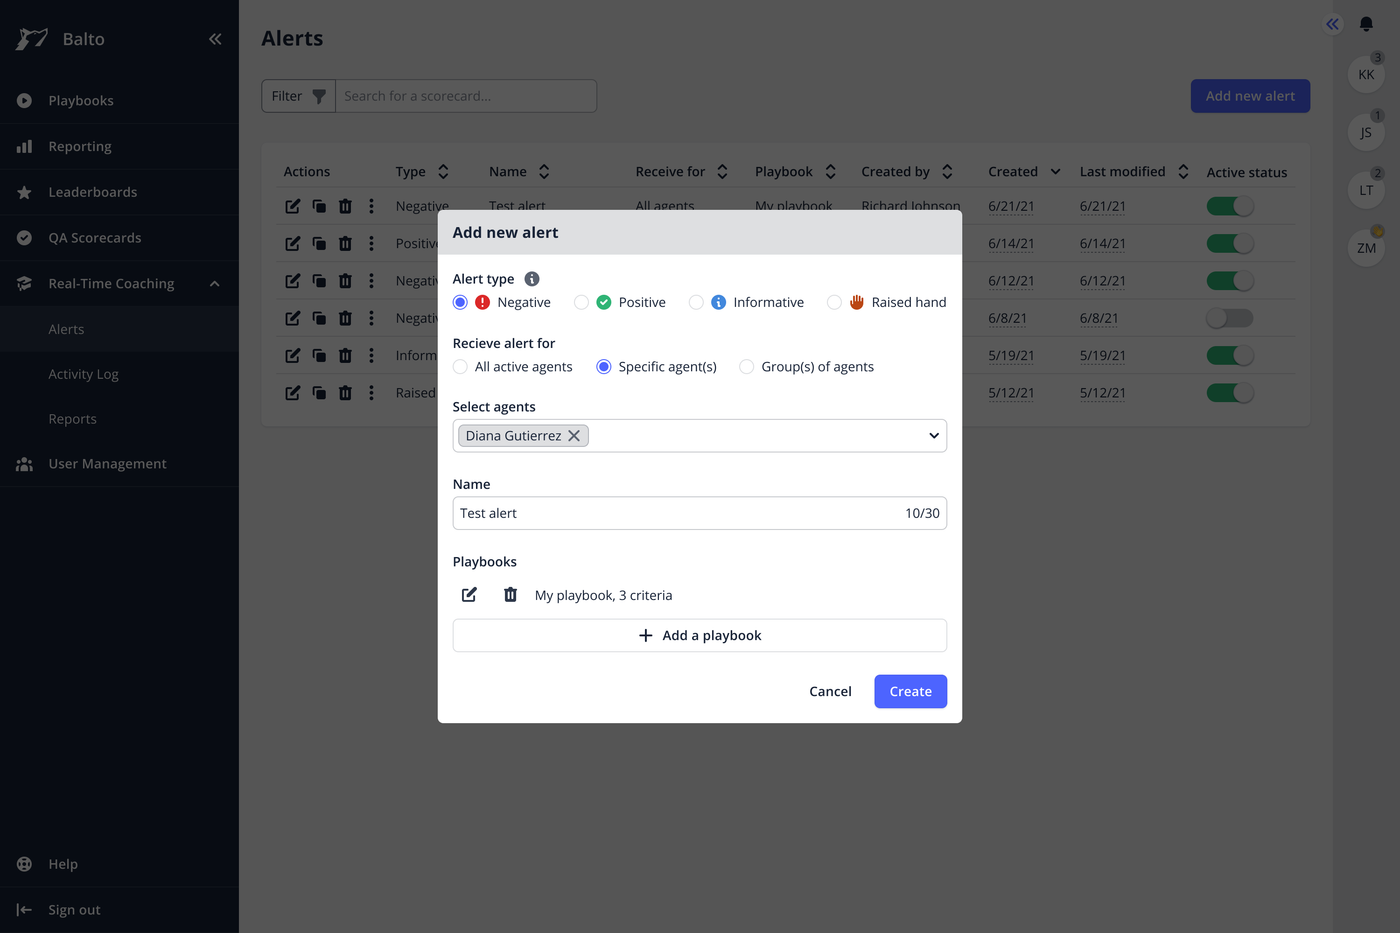Viewport: 1400px width, 933px height.
Task: Choose Group(s) of agents option
Action: (x=746, y=366)
